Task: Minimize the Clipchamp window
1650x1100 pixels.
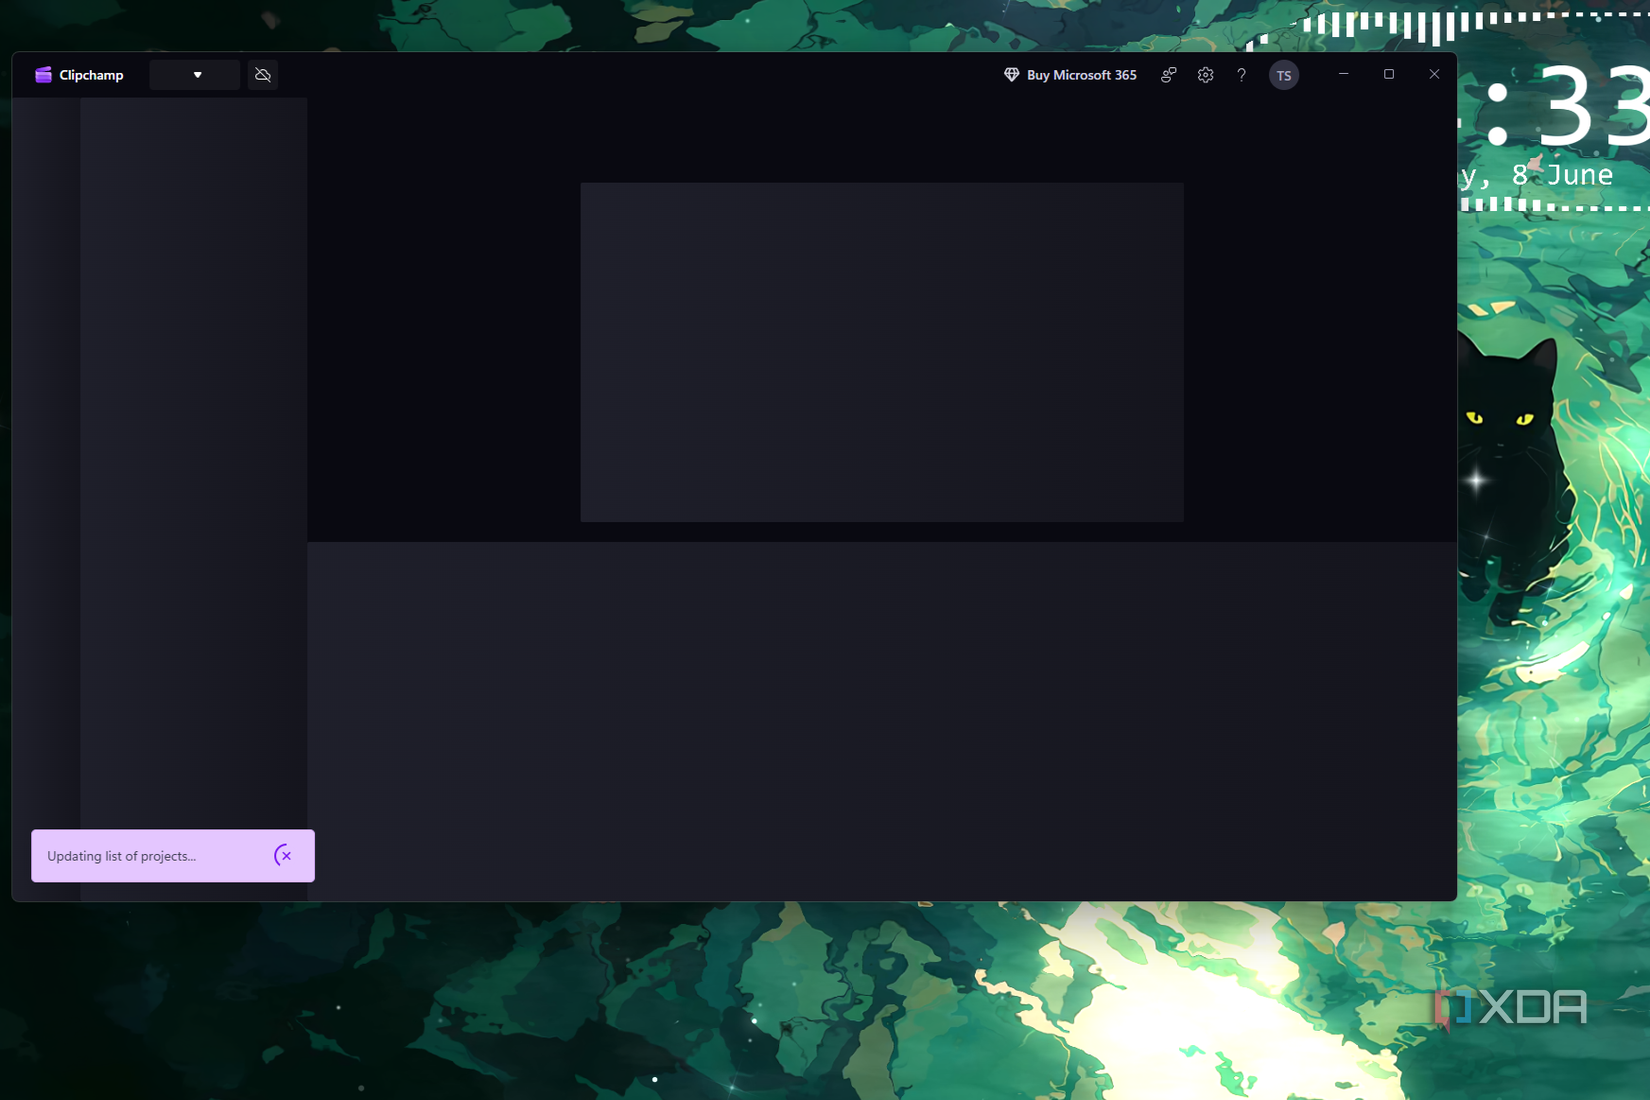Action: tap(1343, 74)
